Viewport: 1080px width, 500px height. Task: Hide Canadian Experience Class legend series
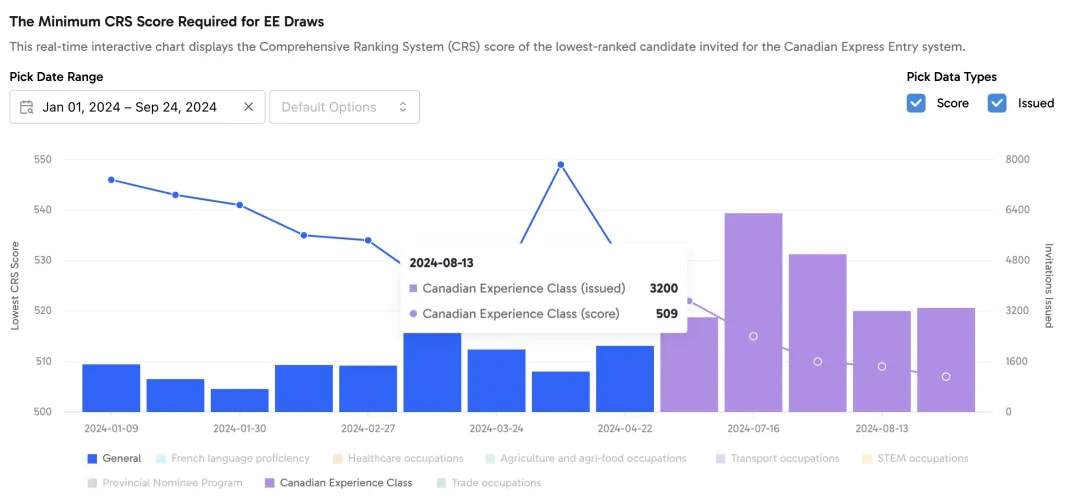270,483
